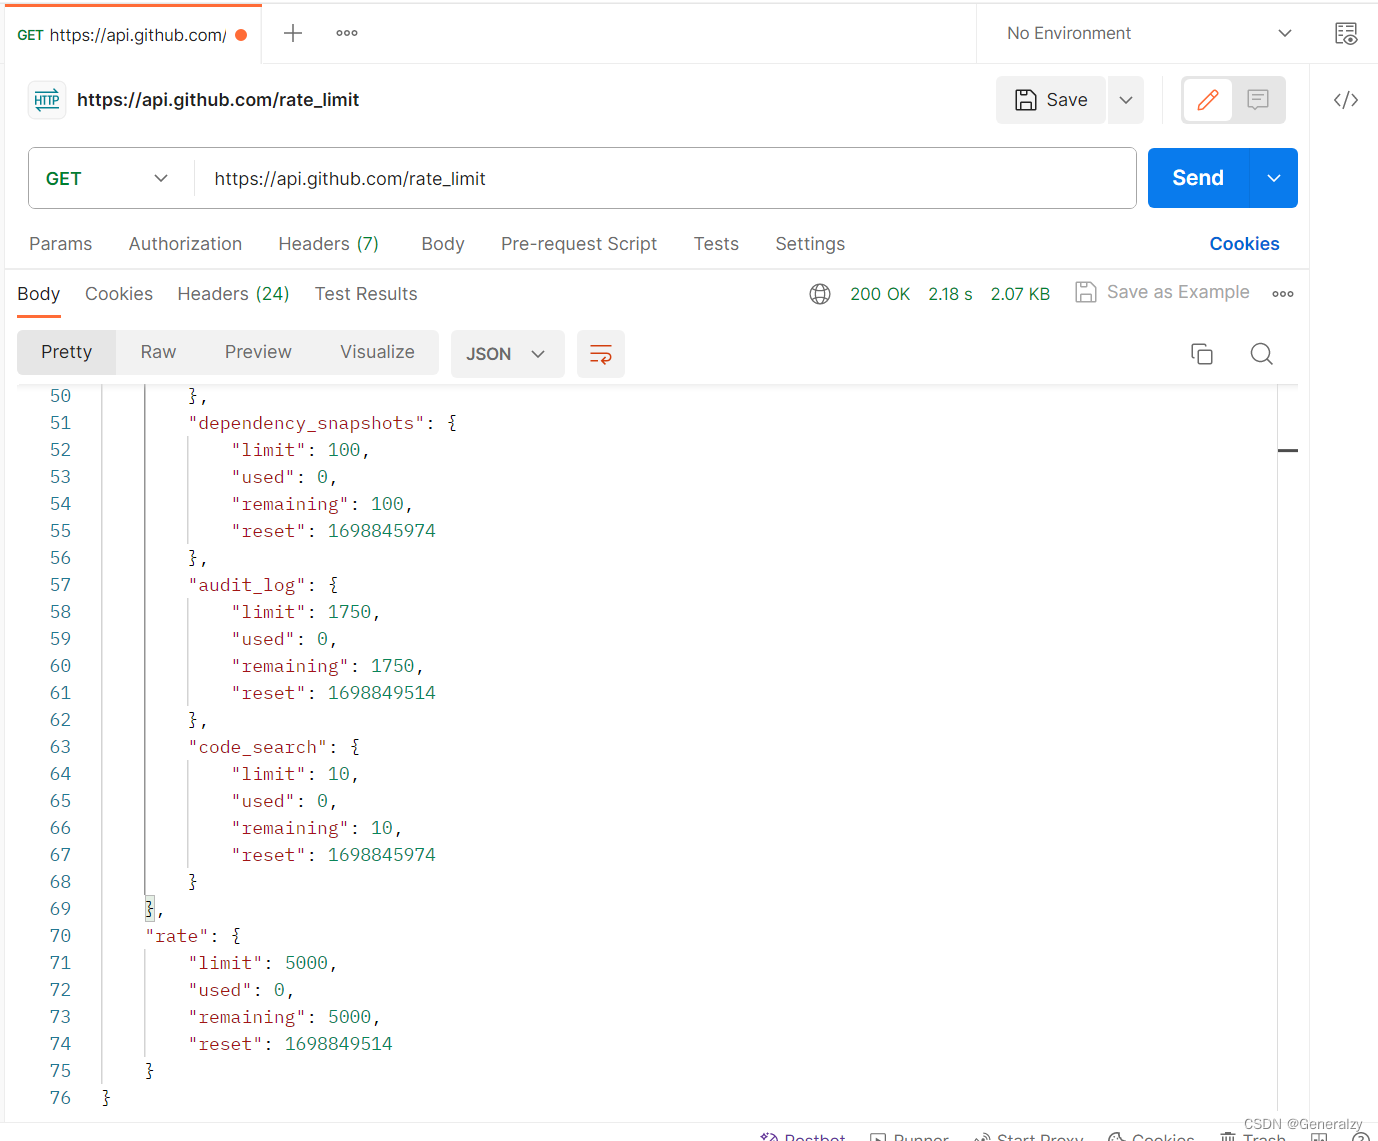The width and height of the screenshot is (1378, 1141).
Task: Click the 2.07 KB response size
Action: coord(1020,294)
